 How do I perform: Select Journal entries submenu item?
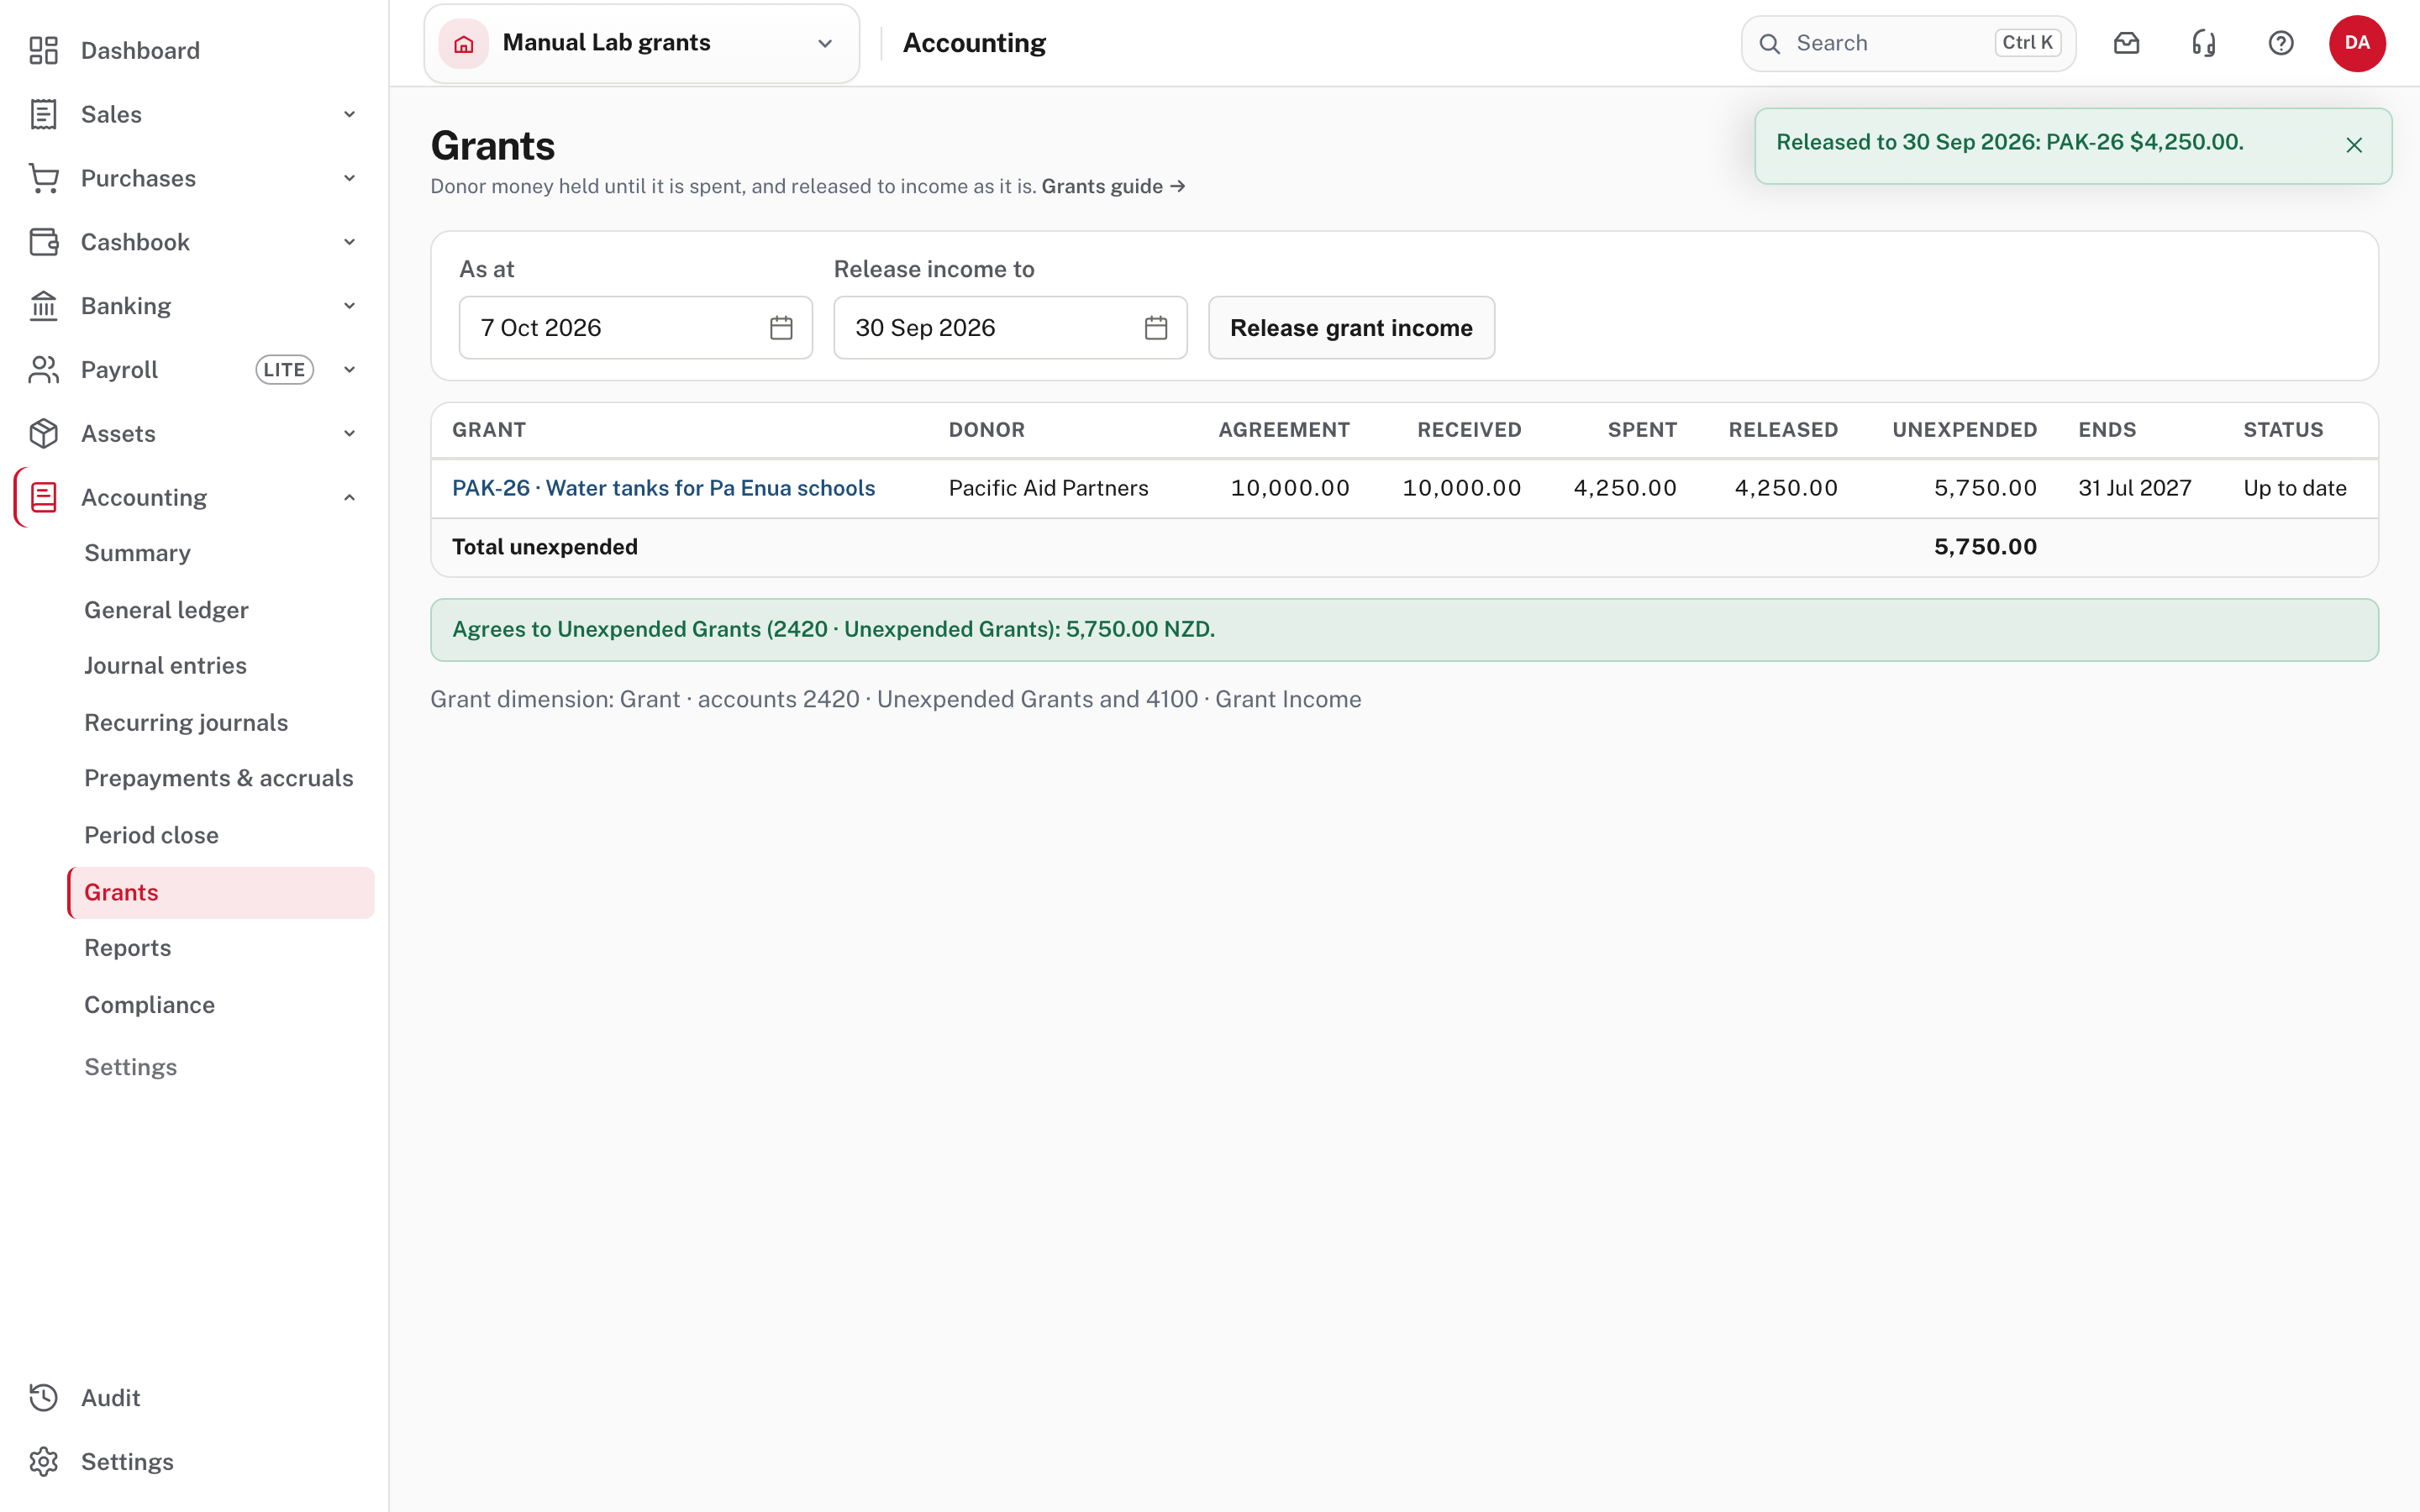(x=165, y=665)
